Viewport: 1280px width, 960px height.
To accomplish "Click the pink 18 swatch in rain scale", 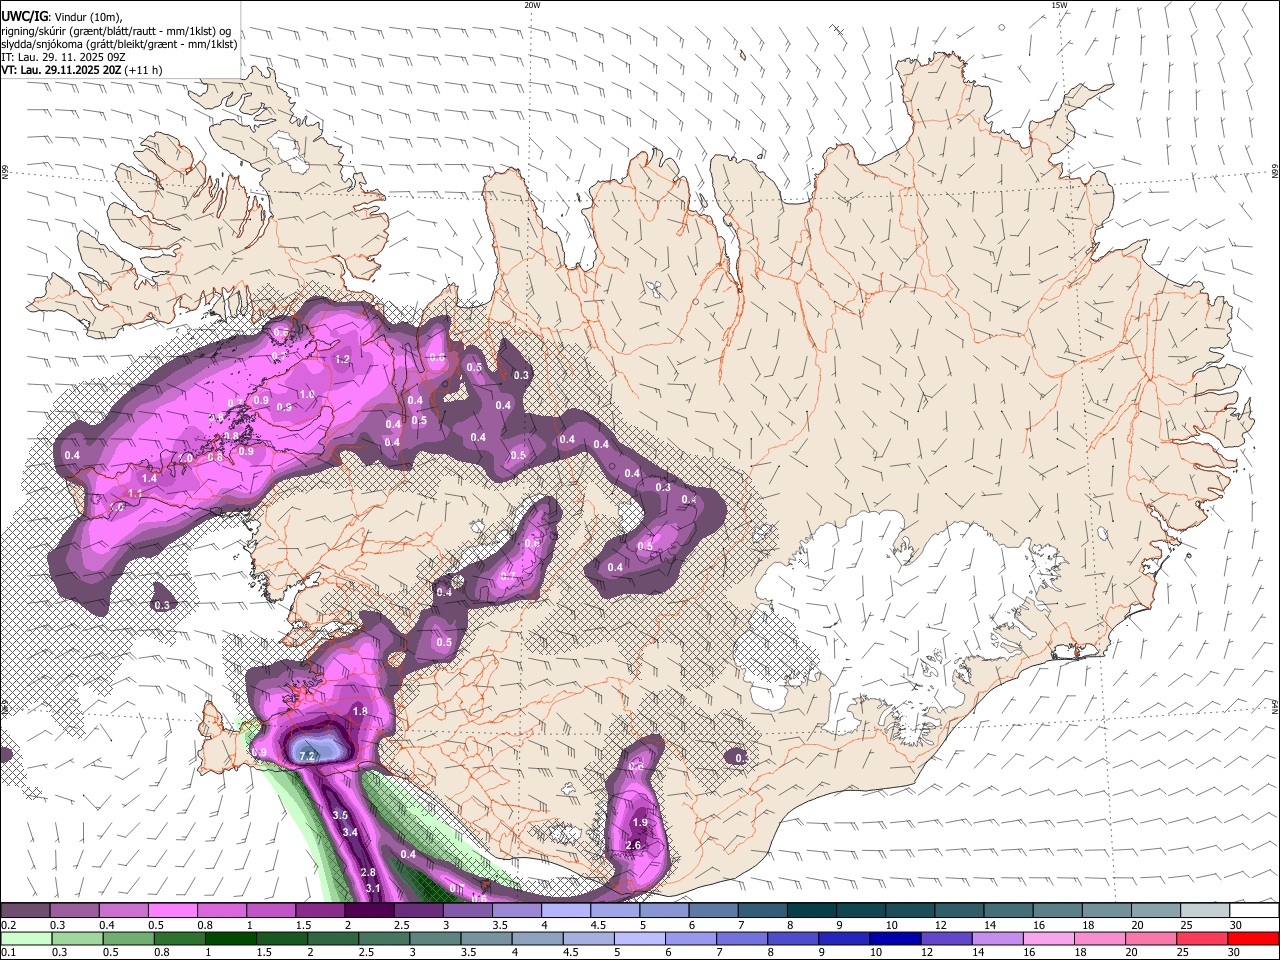I will pos(1101,939).
